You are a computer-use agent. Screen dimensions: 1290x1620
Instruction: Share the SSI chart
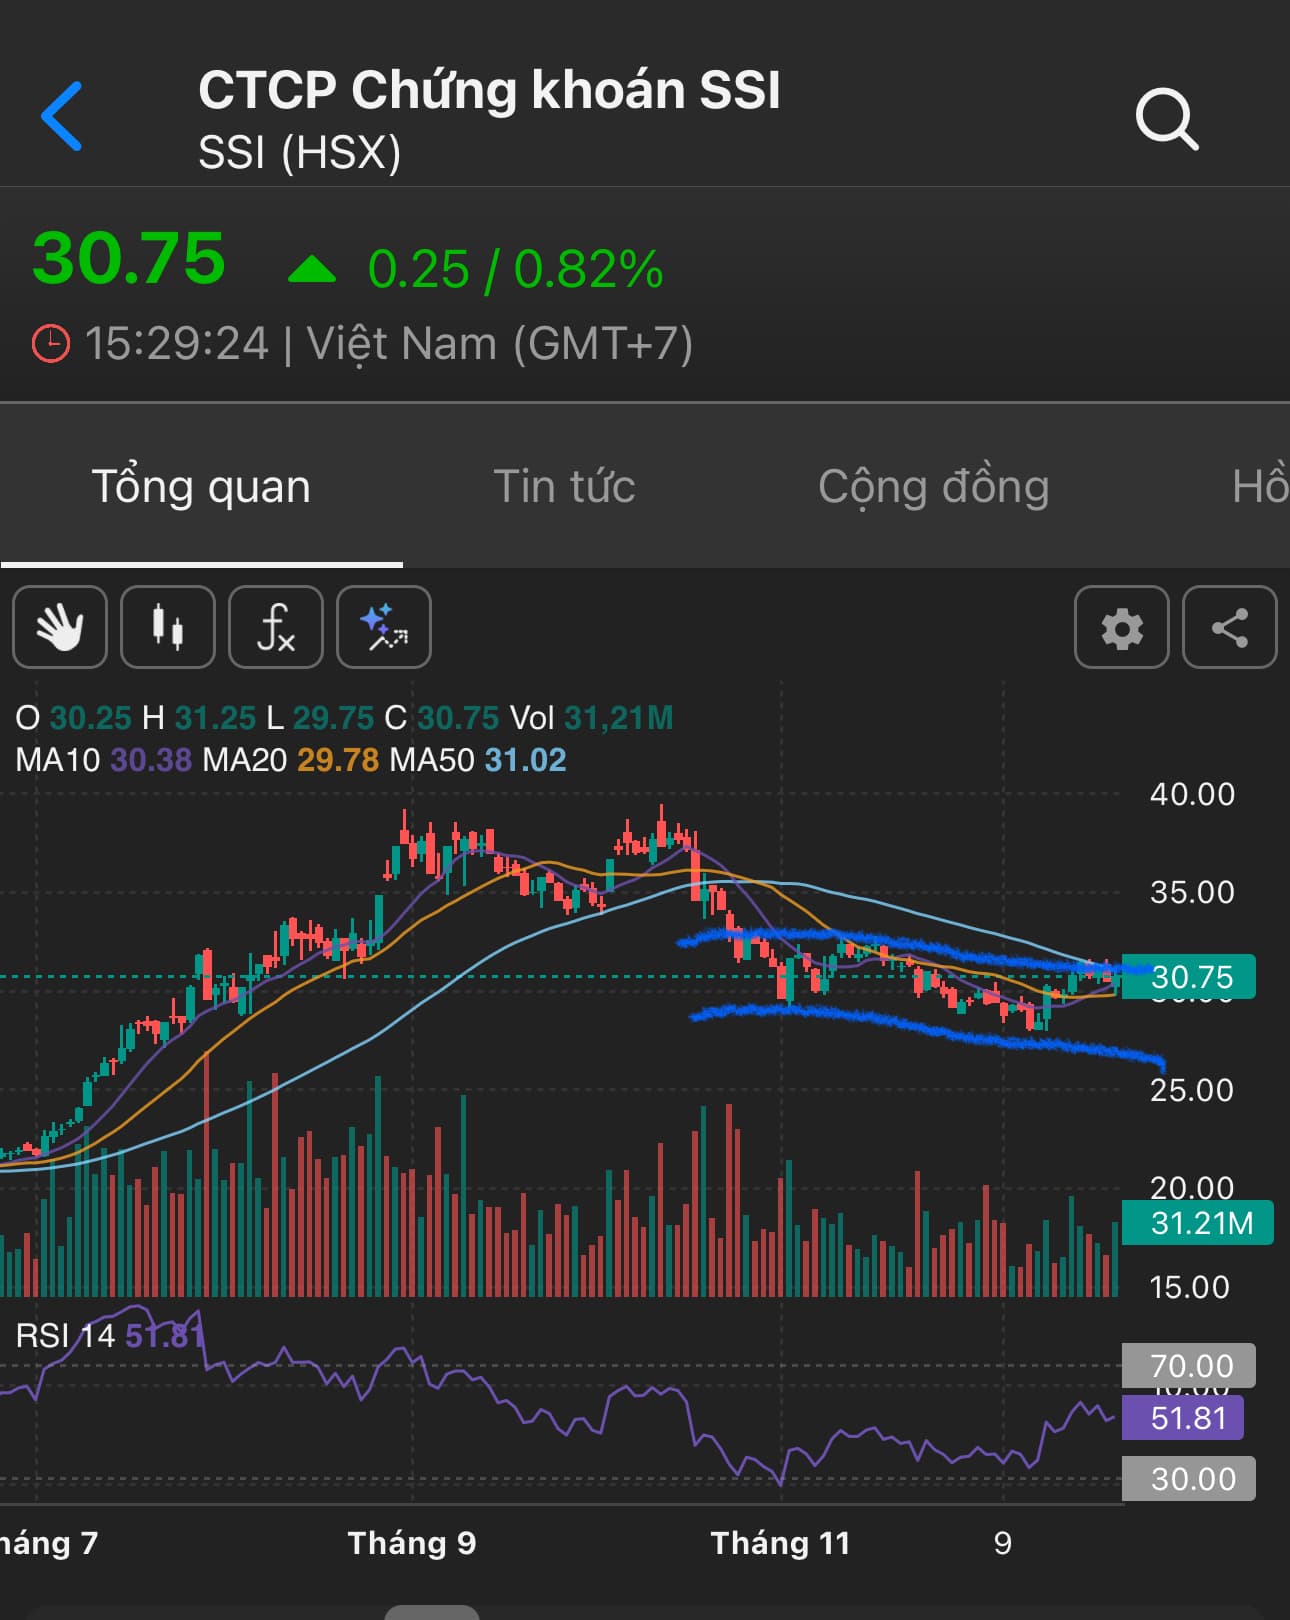point(1230,627)
